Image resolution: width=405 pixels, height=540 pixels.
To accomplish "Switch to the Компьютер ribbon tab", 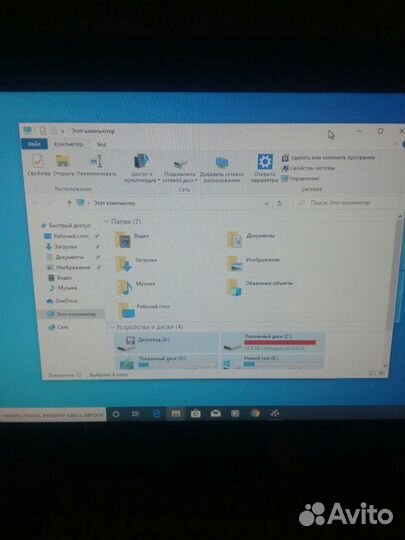I will [x=69, y=144].
